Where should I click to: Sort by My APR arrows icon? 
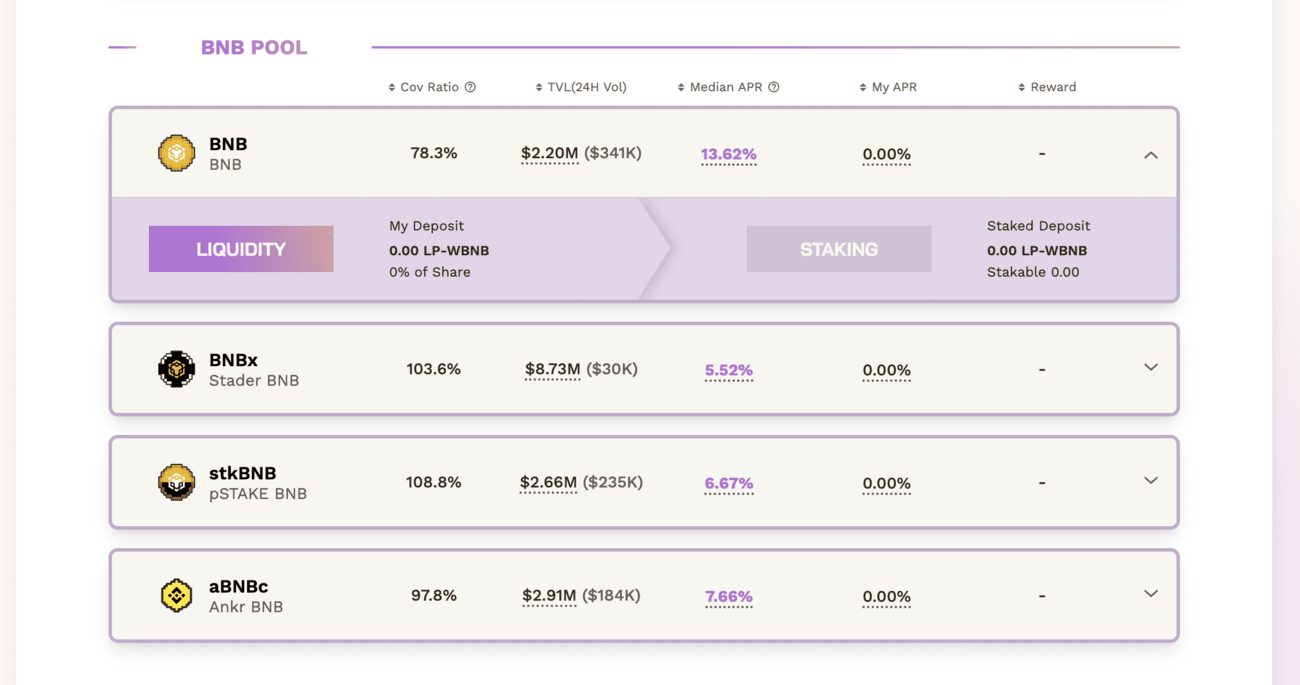863,87
